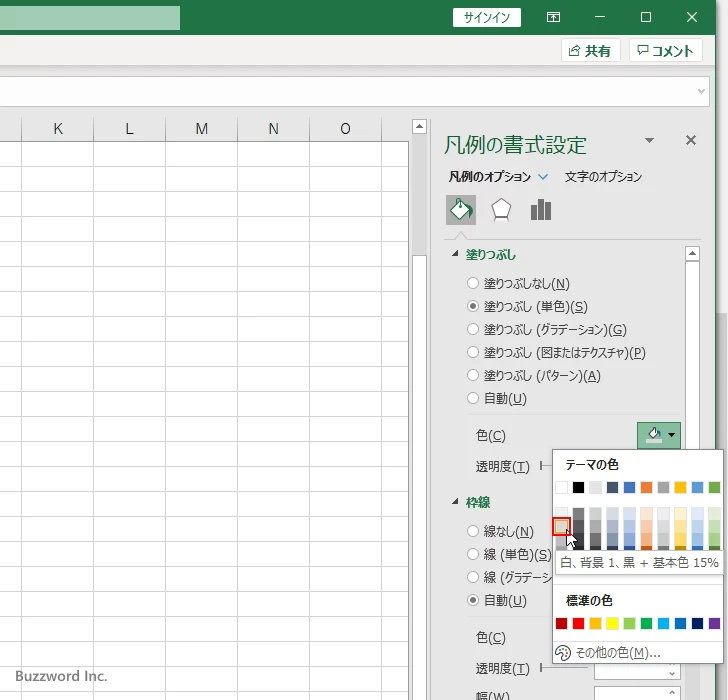This screenshot has width=728, height=700.
Task: Open the Legend Options bar chart icon
Action: pyautogui.click(x=541, y=210)
